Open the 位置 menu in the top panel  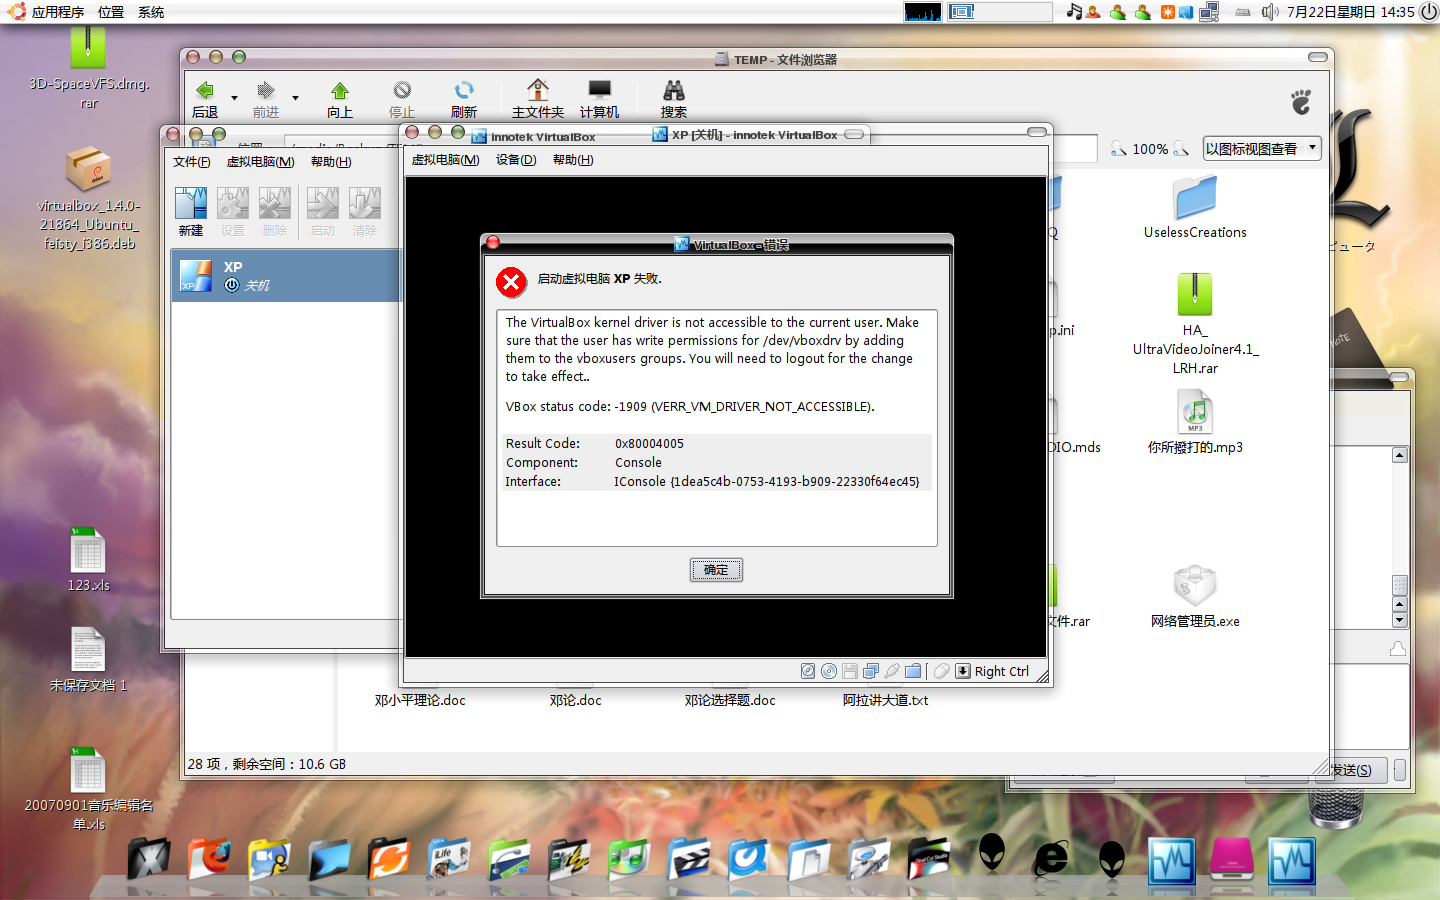point(111,12)
